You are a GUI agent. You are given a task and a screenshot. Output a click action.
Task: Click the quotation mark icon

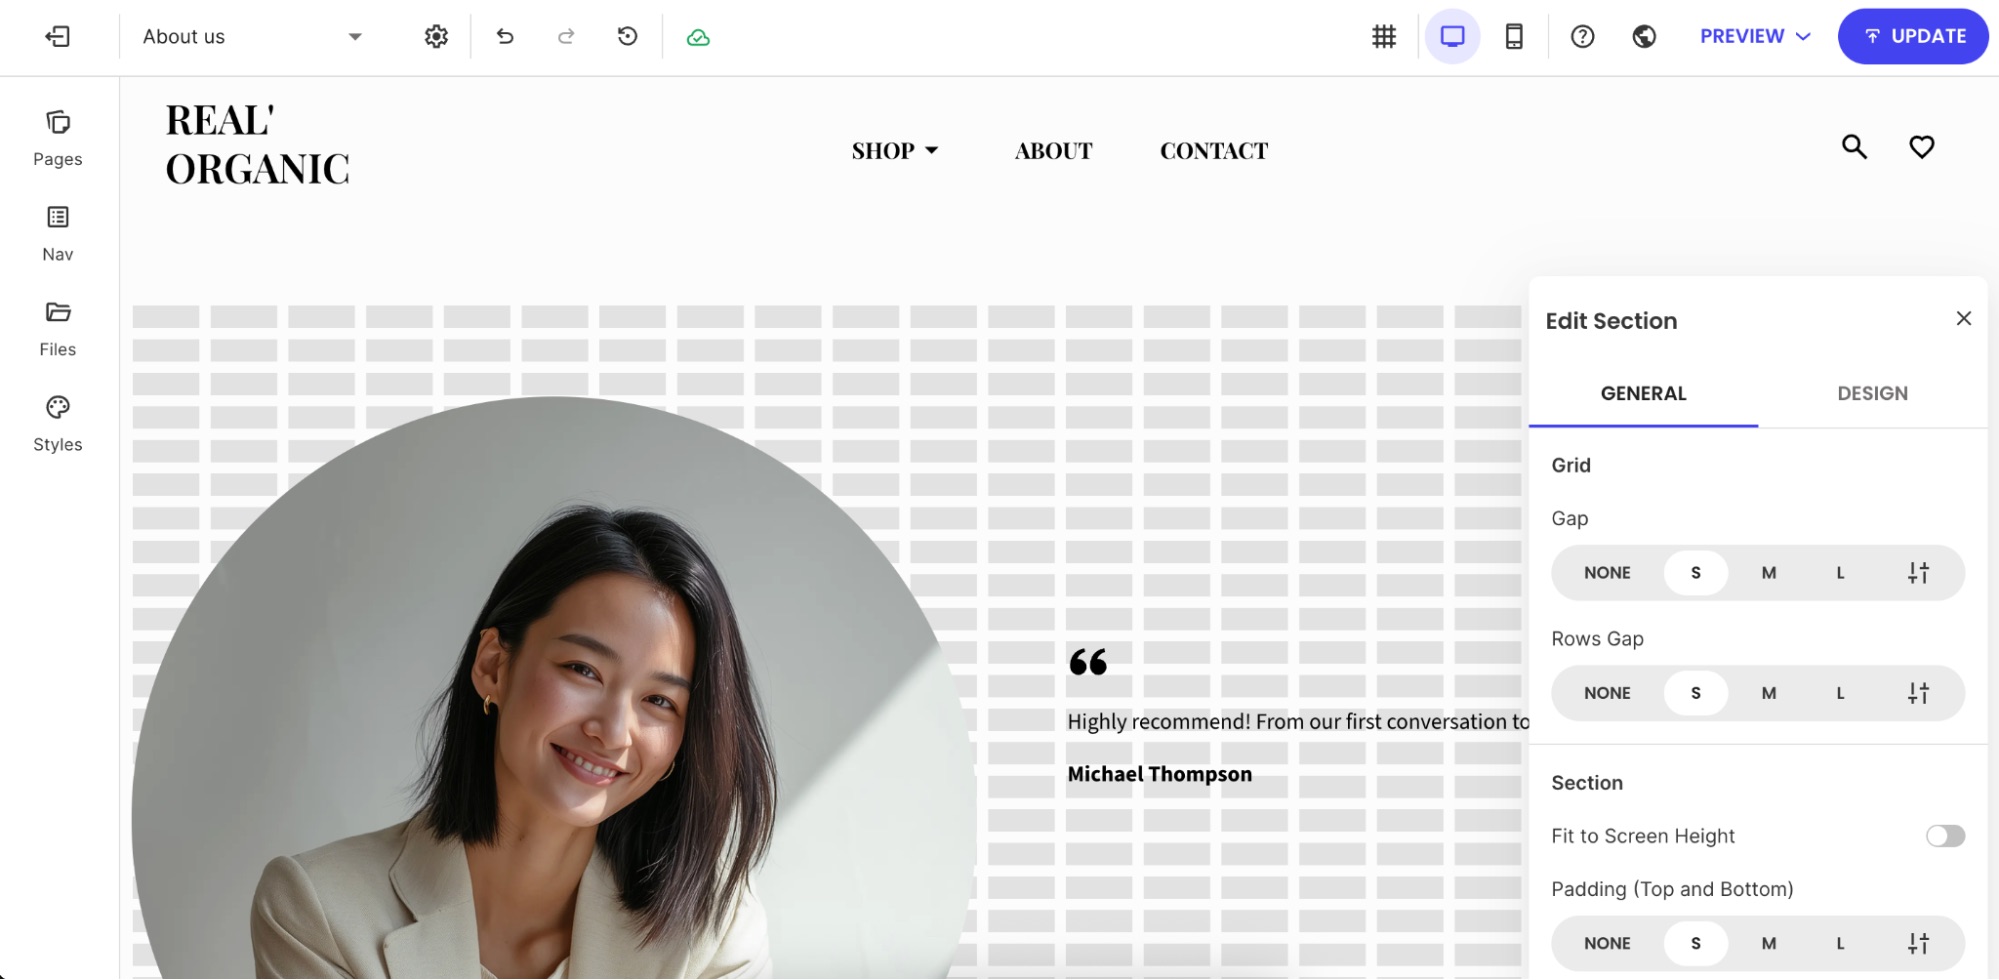pos(1088,662)
